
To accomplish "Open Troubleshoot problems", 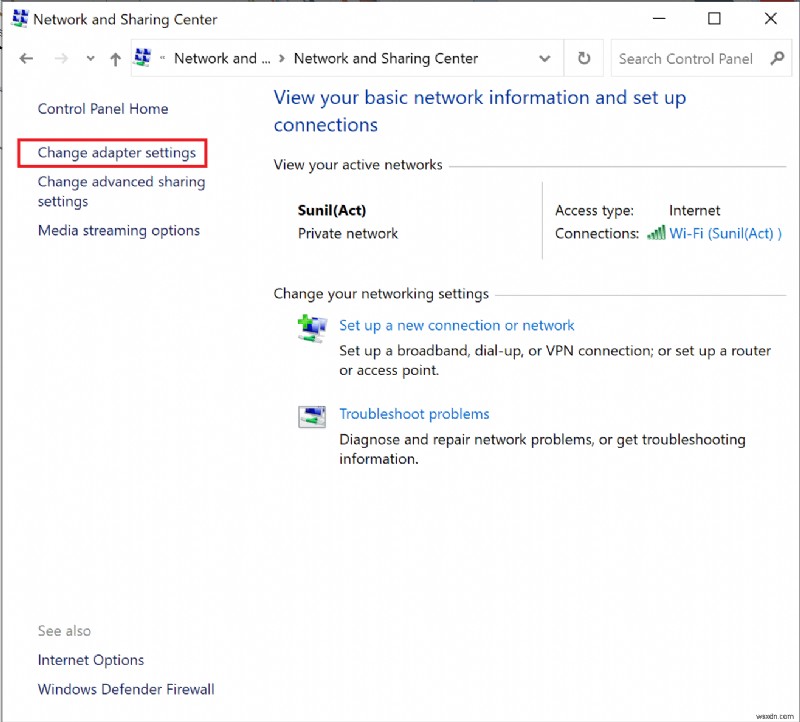I will click(x=414, y=414).
